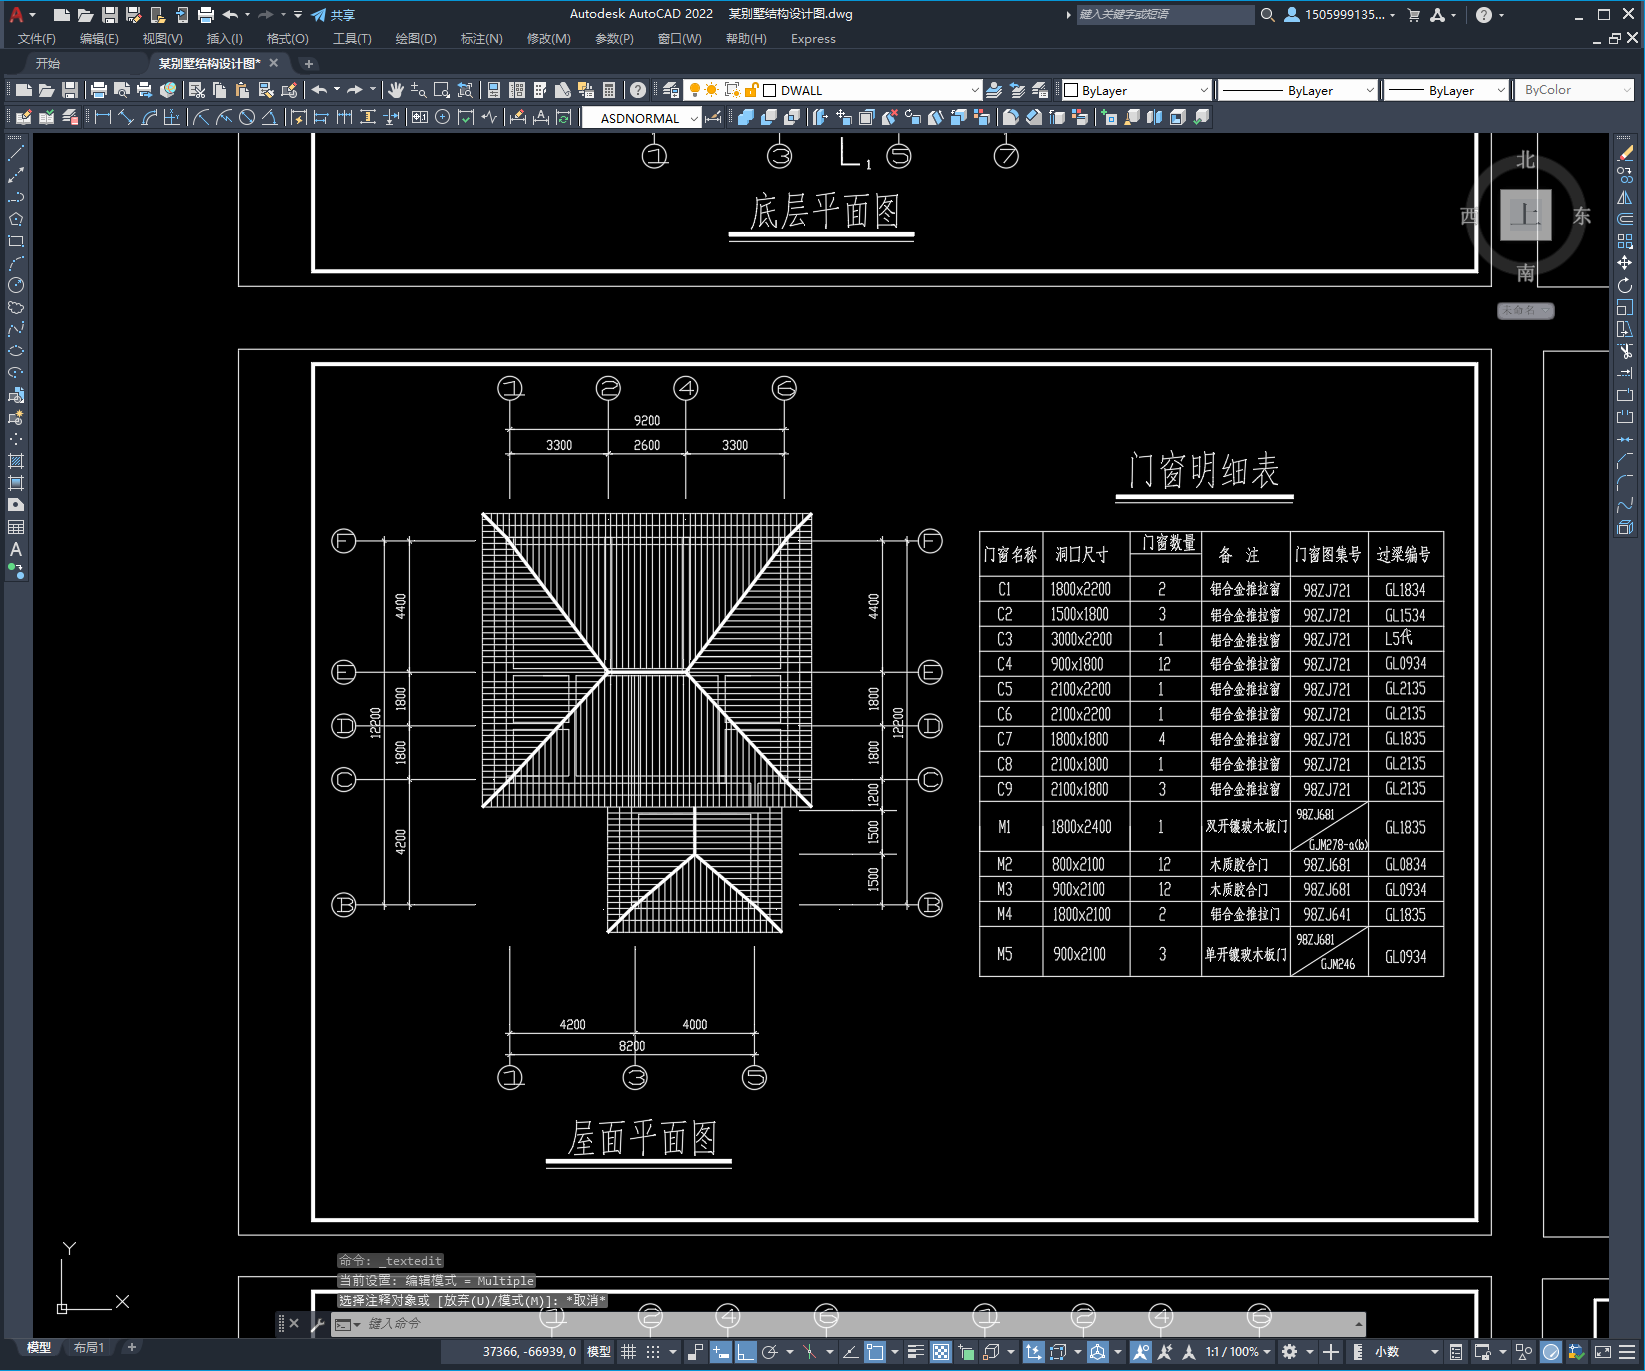
Task: Select the Linear dimension tool
Action: pyautogui.click(x=102, y=118)
